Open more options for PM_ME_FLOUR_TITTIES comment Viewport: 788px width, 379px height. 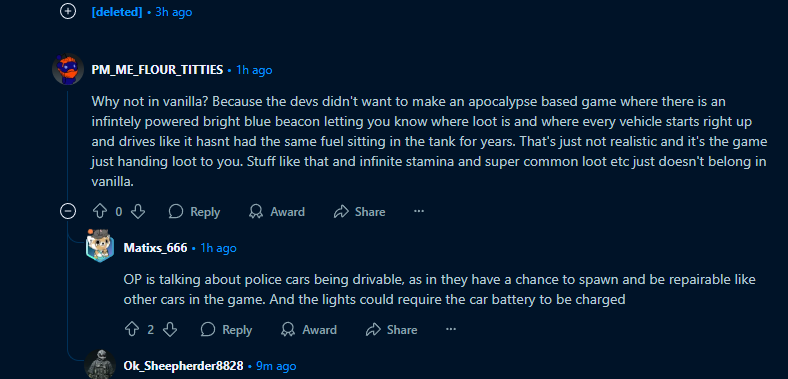pyautogui.click(x=419, y=212)
